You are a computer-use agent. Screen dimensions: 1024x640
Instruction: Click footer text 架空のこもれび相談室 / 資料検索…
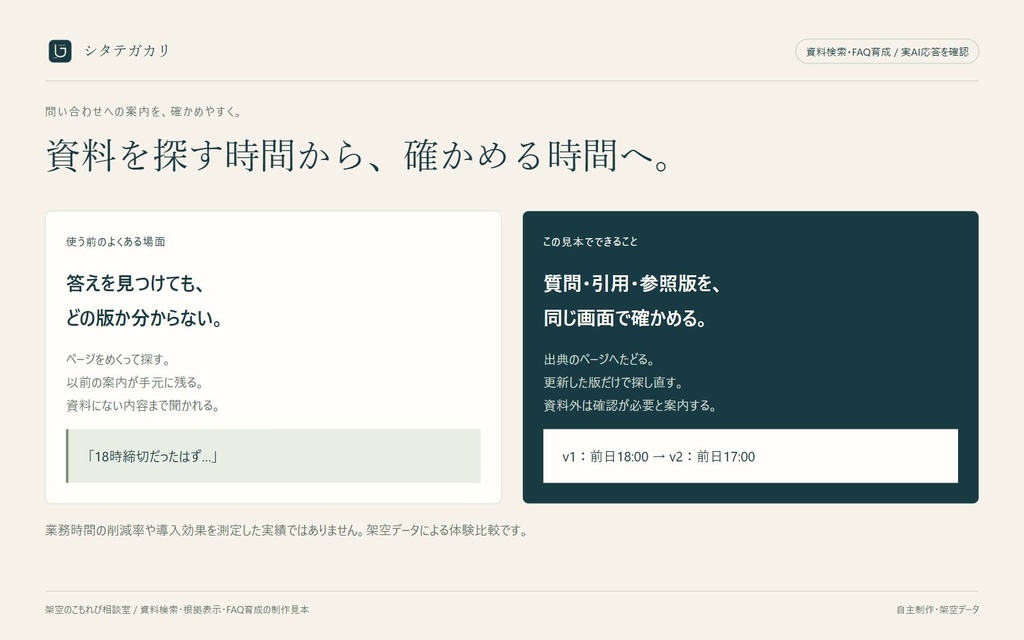177,609
